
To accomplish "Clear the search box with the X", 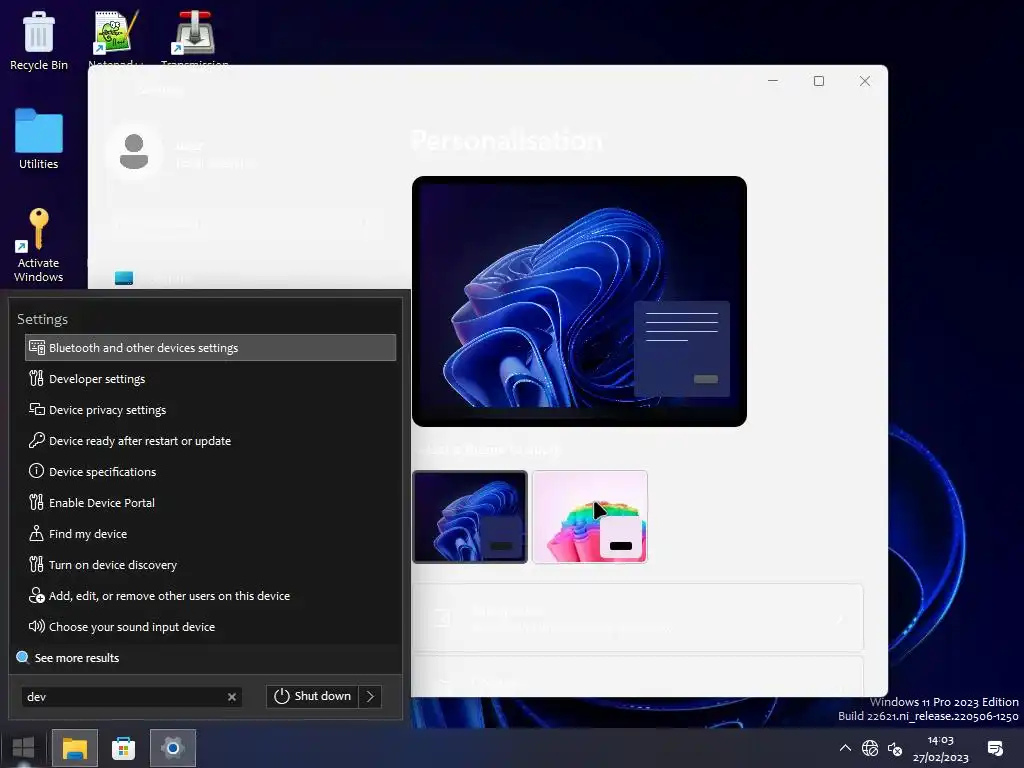I will click(x=232, y=697).
